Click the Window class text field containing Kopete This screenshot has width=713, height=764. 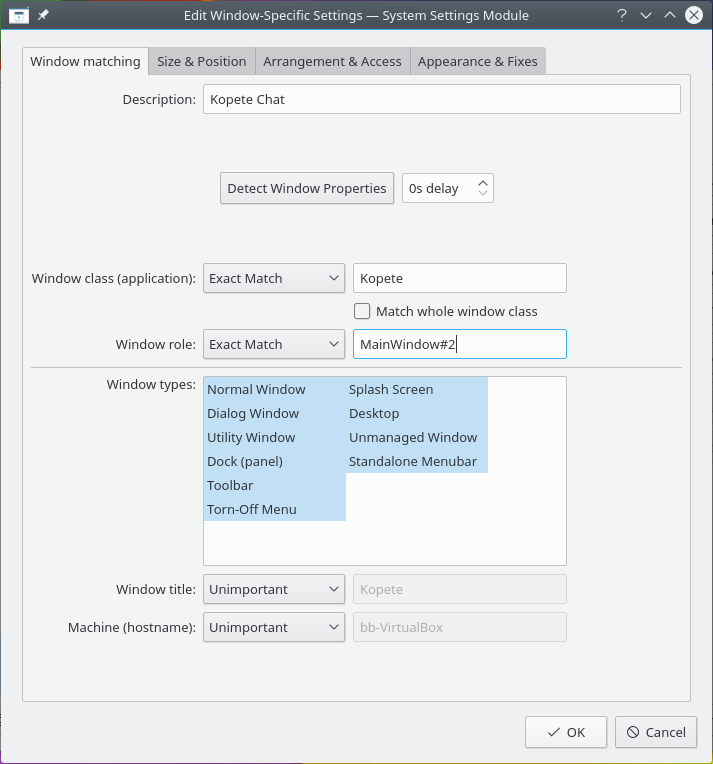(459, 278)
